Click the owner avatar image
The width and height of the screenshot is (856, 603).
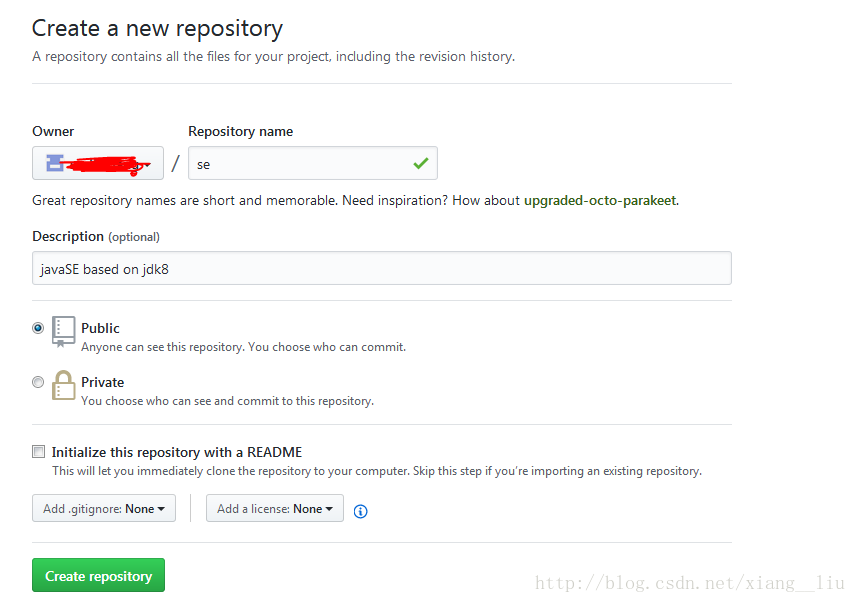(x=55, y=163)
